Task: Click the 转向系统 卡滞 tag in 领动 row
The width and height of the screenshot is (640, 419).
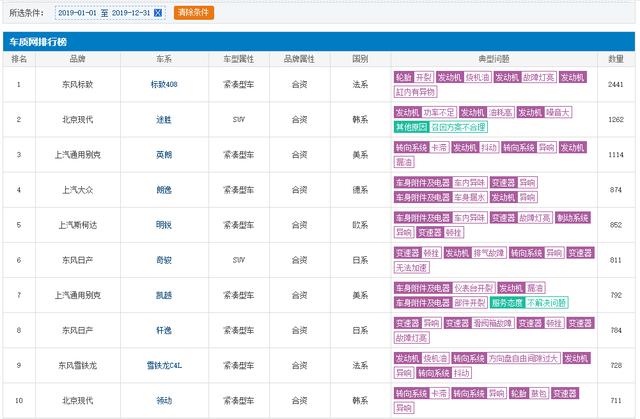Action: click(x=422, y=393)
